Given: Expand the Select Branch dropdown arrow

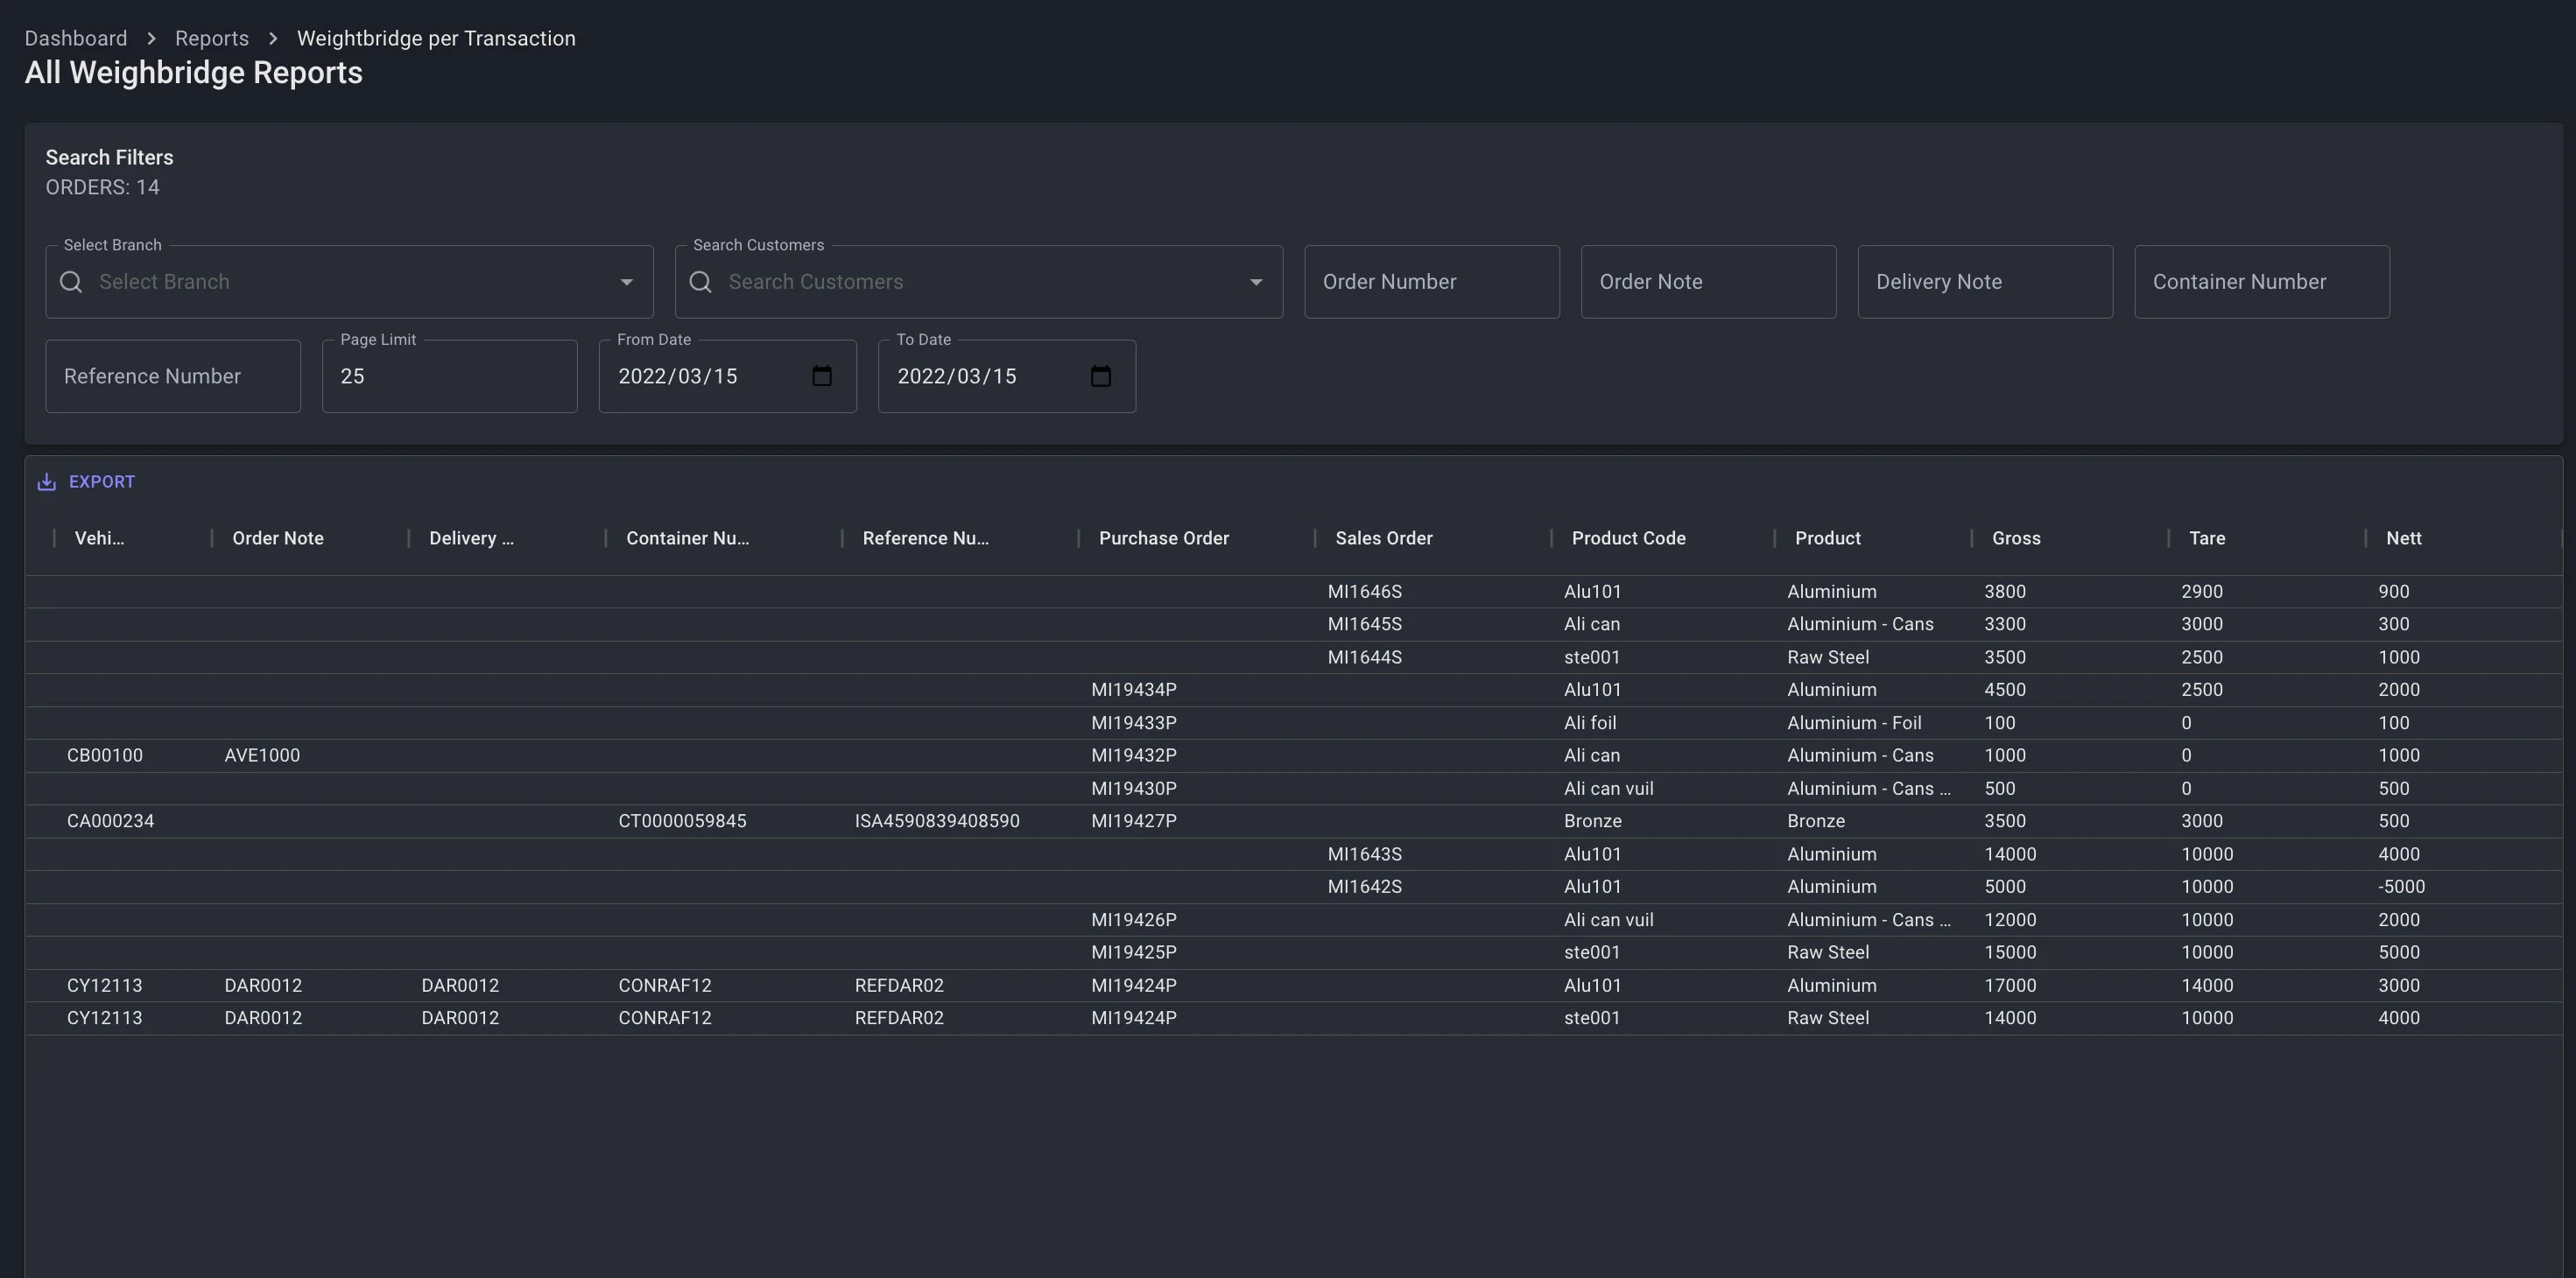Looking at the screenshot, I should pos(626,282).
